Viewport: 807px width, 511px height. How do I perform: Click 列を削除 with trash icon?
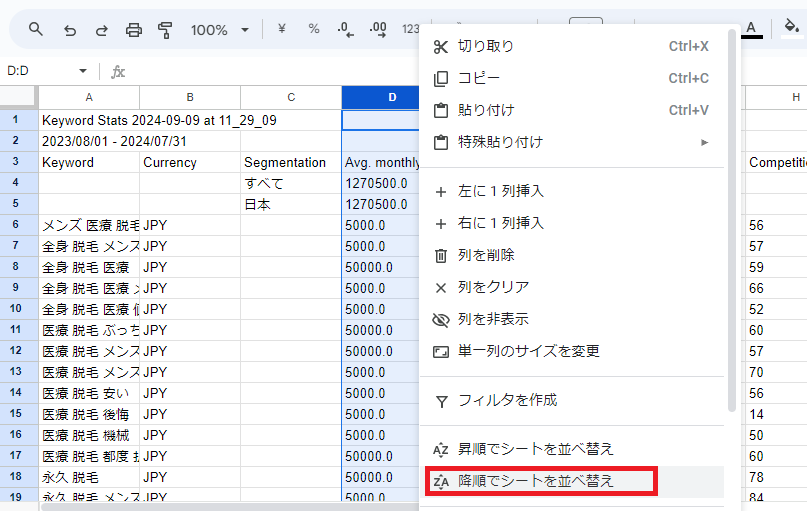pos(486,255)
